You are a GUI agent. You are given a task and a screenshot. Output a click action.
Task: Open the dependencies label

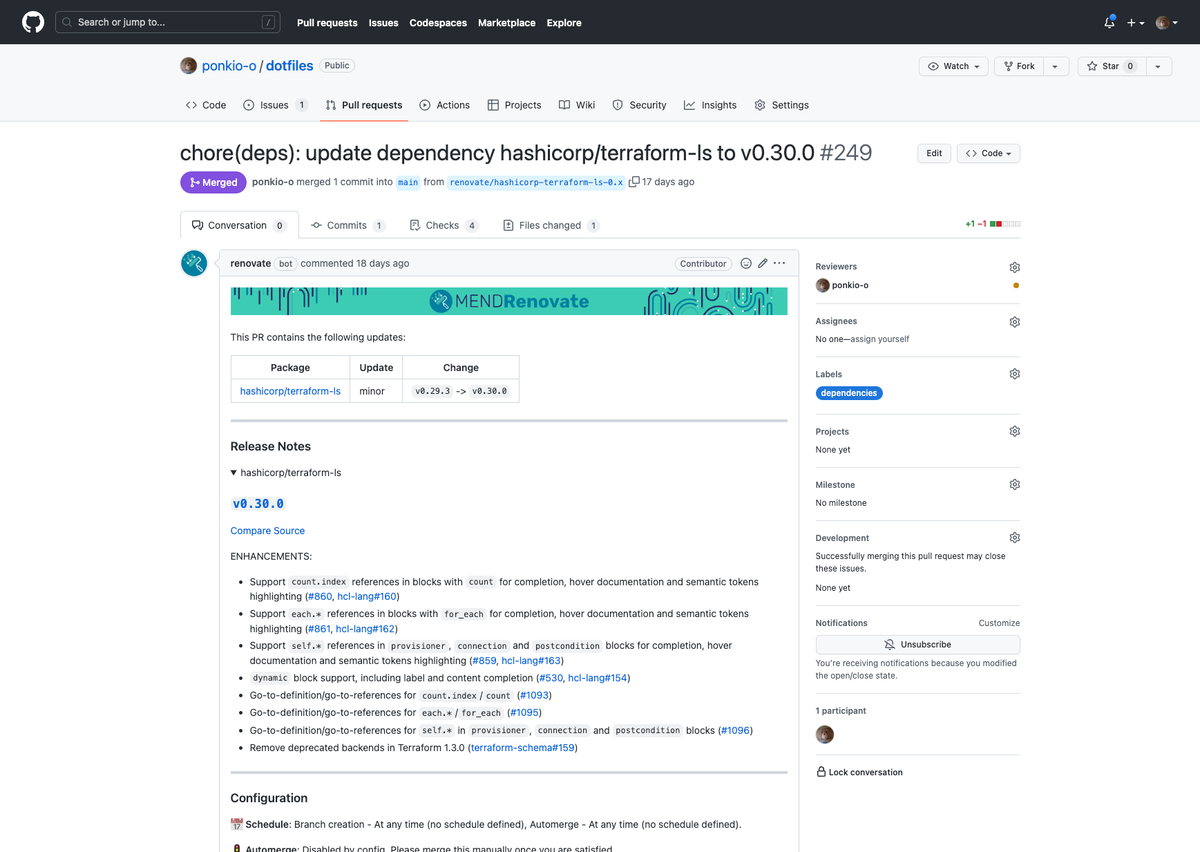849,393
